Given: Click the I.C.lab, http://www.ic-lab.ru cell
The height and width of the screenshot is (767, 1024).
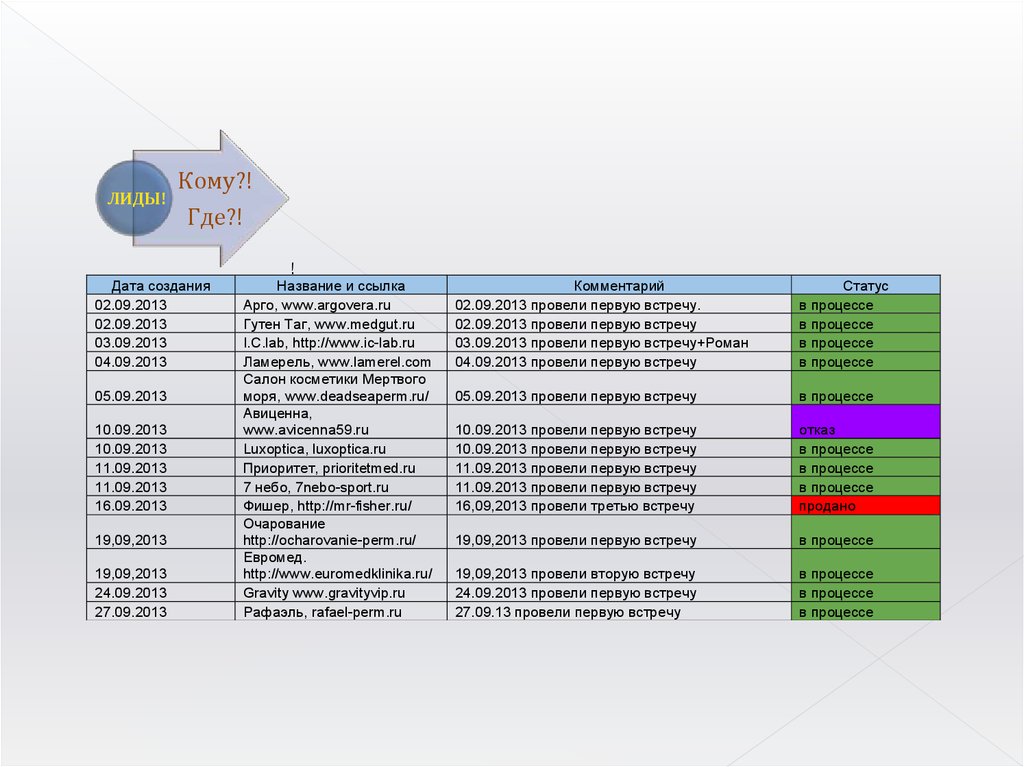Looking at the screenshot, I should [341, 342].
